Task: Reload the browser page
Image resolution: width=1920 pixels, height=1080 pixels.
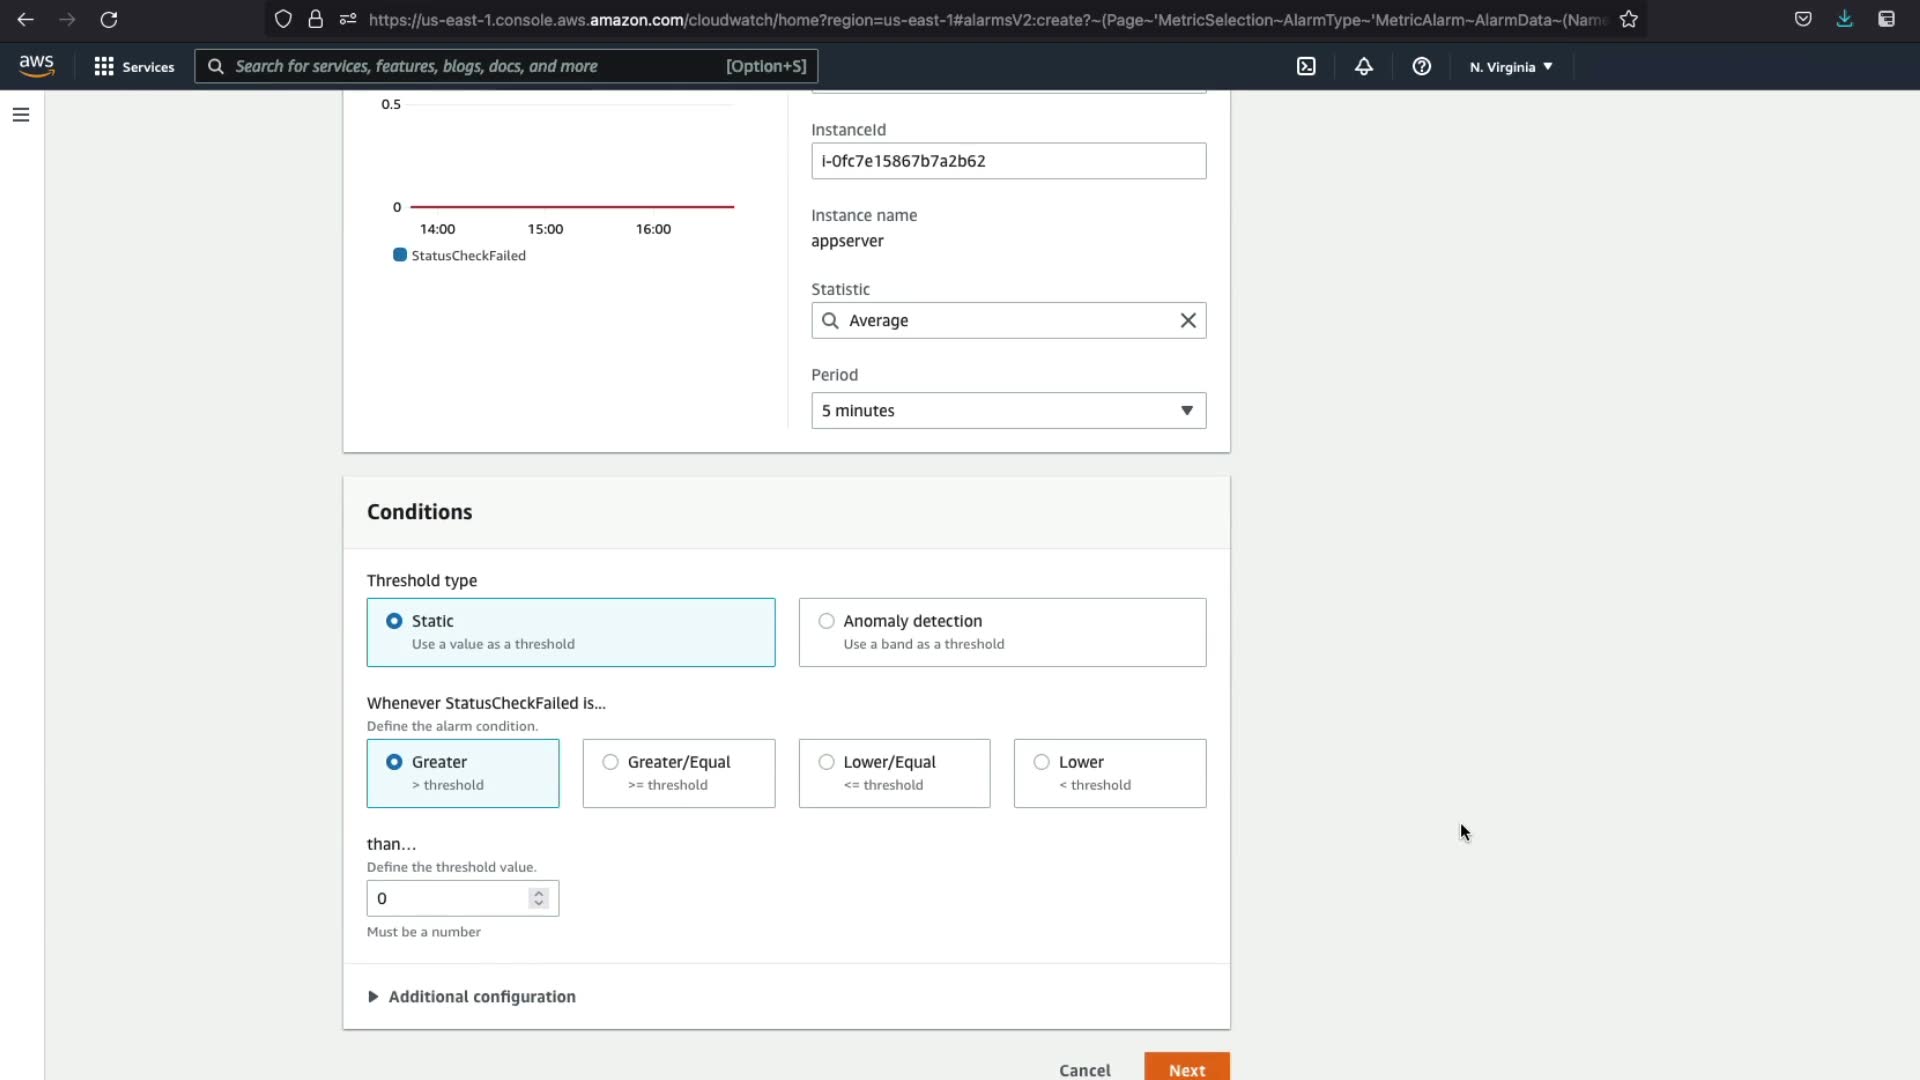Action: click(109, 19)
